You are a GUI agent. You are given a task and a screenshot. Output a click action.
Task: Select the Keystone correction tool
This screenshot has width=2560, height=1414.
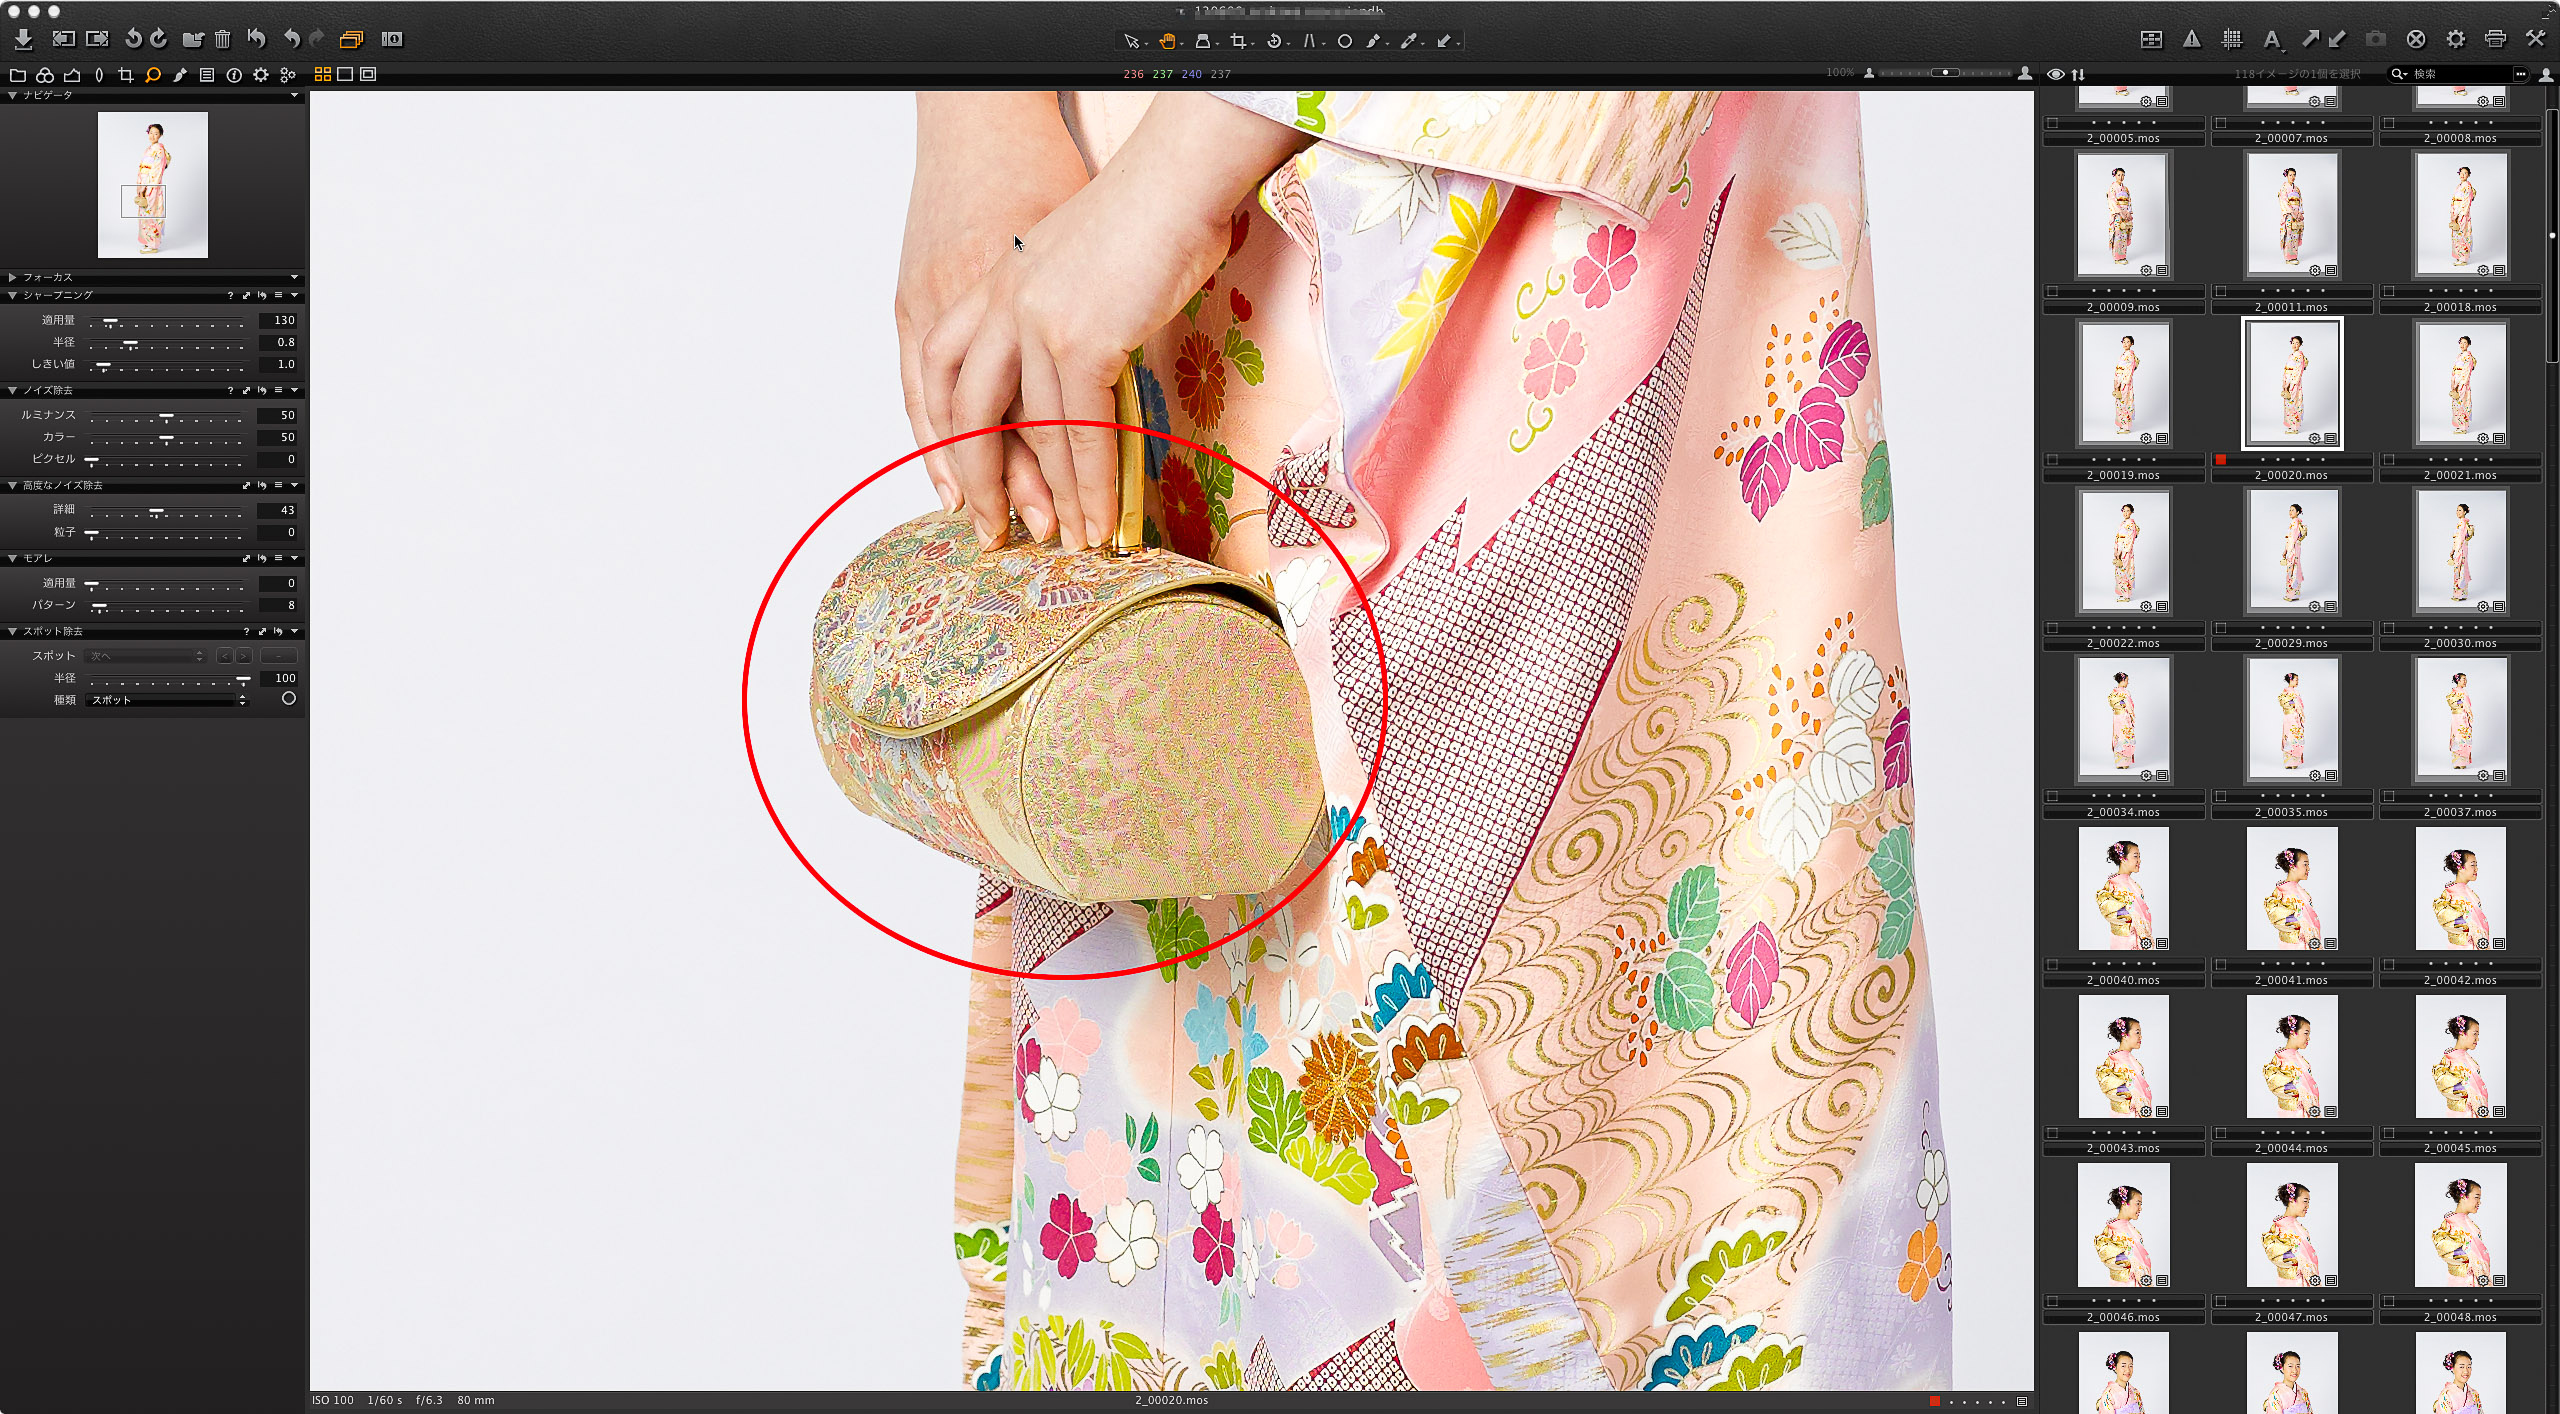[1308, 41]
